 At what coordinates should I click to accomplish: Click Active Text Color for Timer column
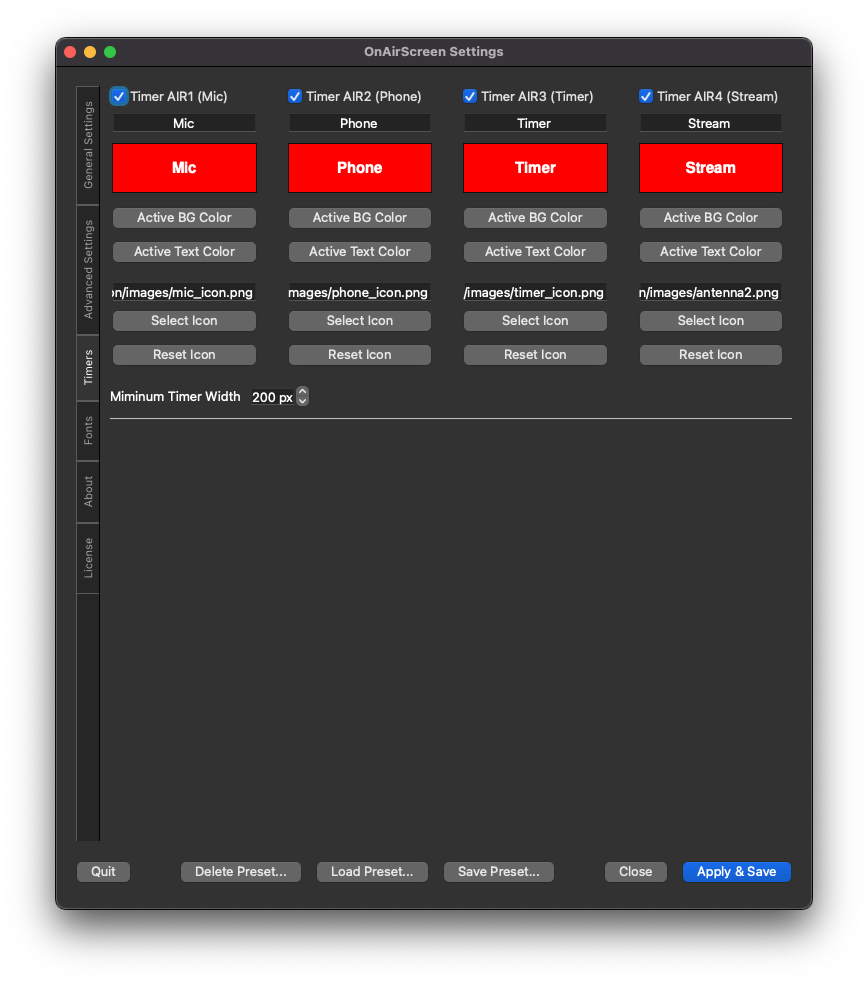coord(535,252)
